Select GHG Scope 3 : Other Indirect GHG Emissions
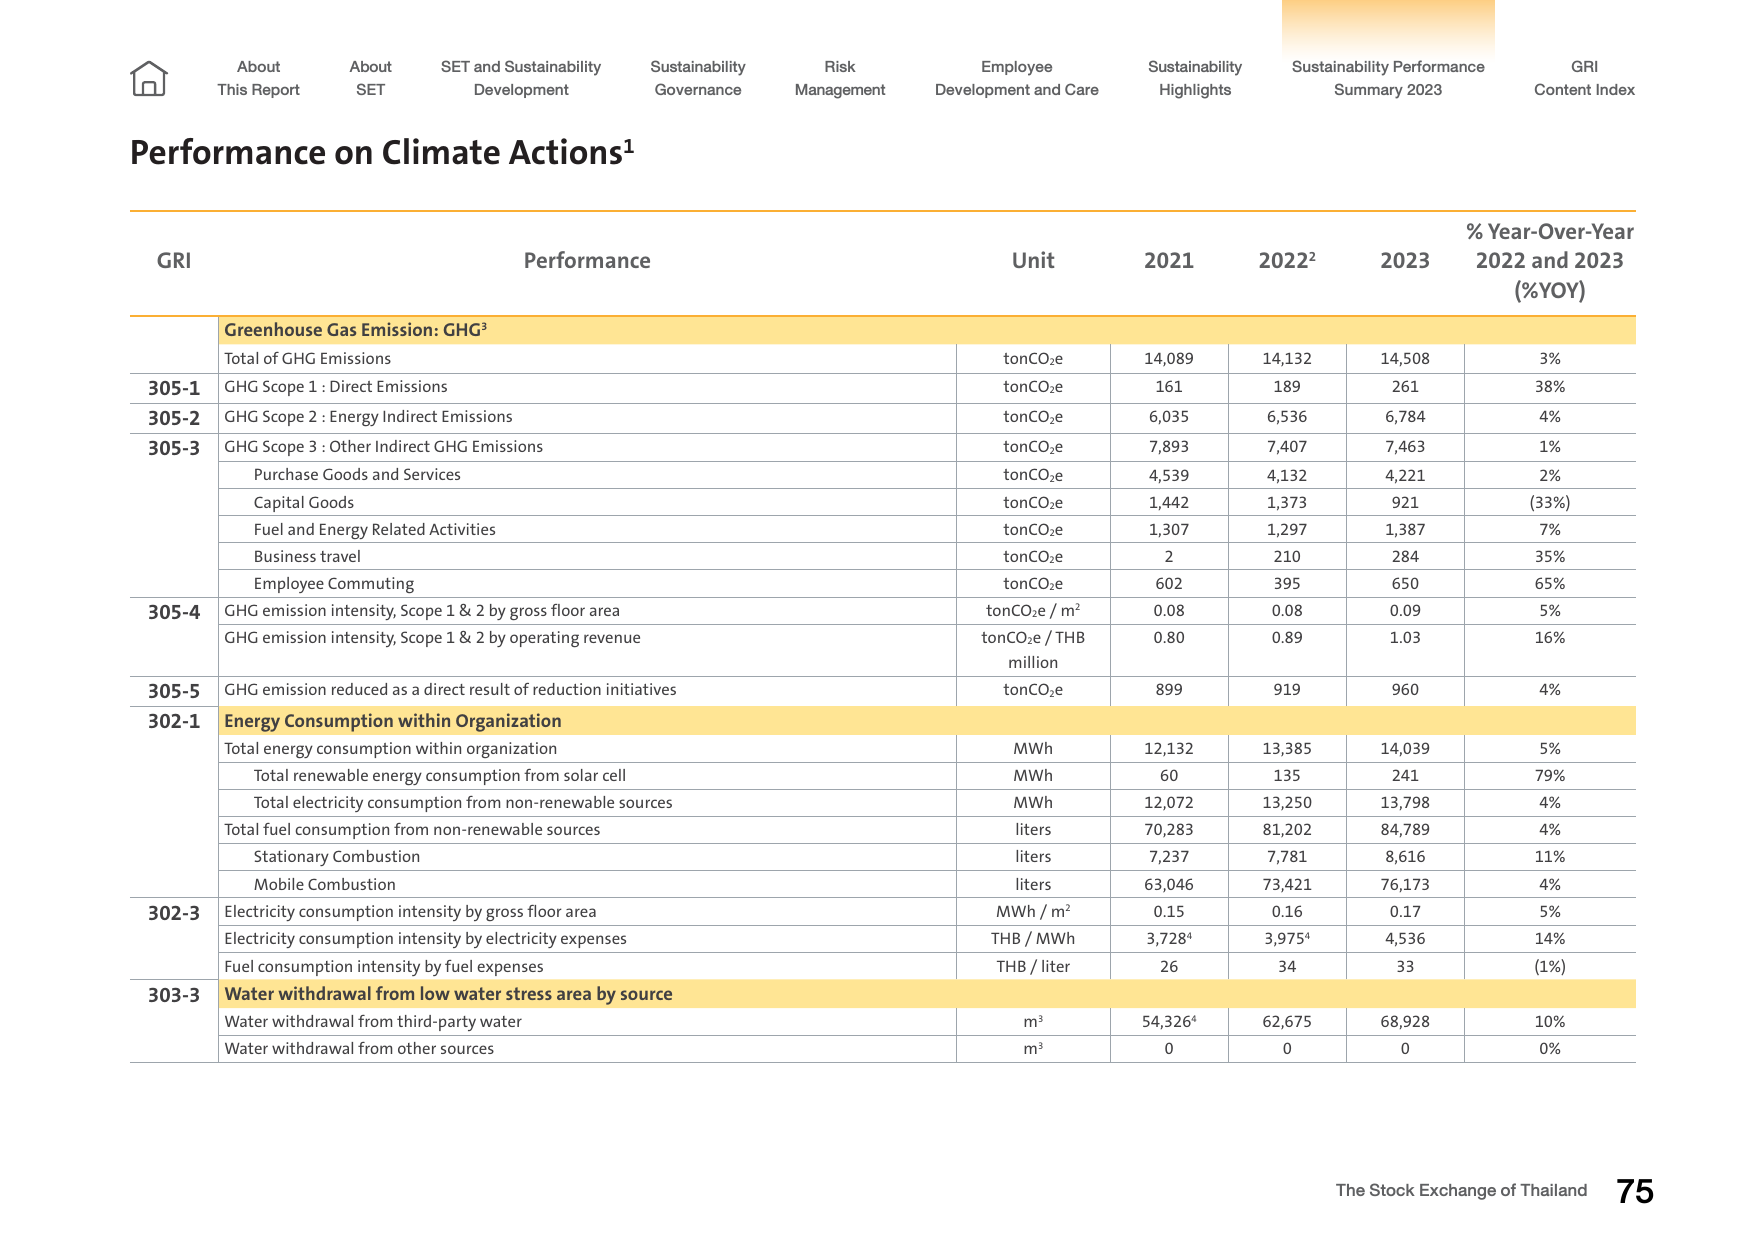 pos(383,447)
